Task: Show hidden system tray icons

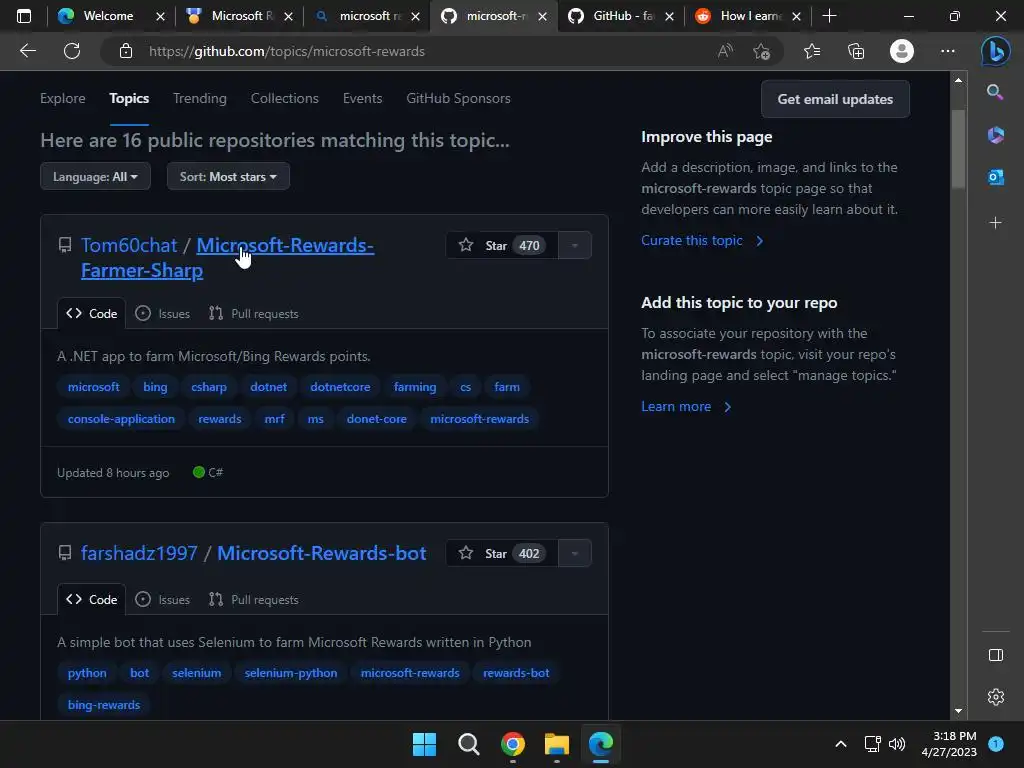Action: (841, 744)
